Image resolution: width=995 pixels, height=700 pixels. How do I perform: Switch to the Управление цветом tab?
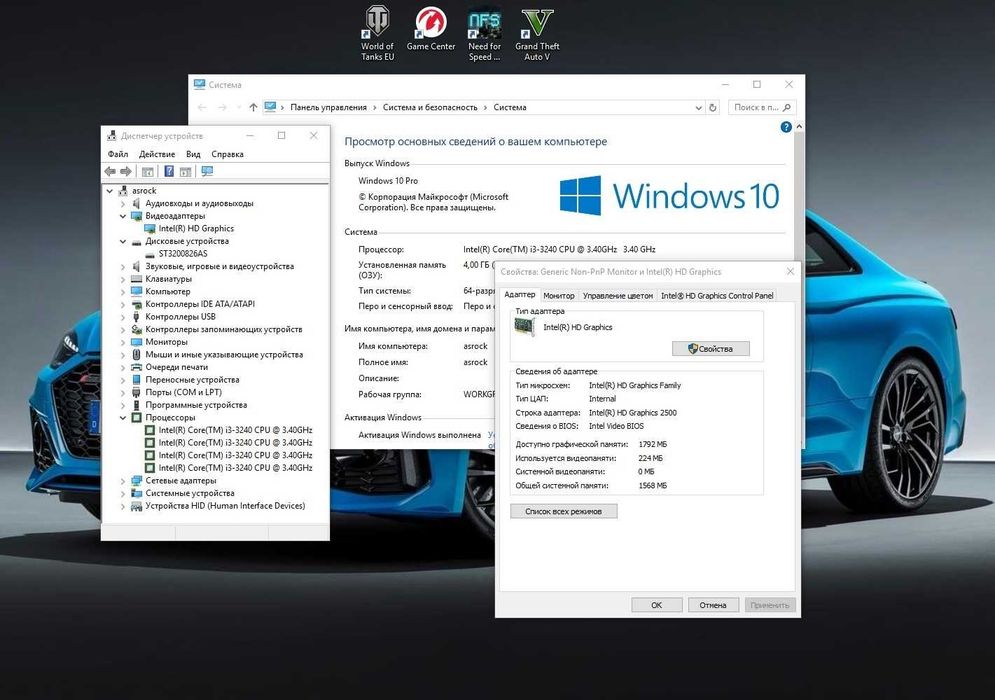pyautogui.click(x=617, y=296)
